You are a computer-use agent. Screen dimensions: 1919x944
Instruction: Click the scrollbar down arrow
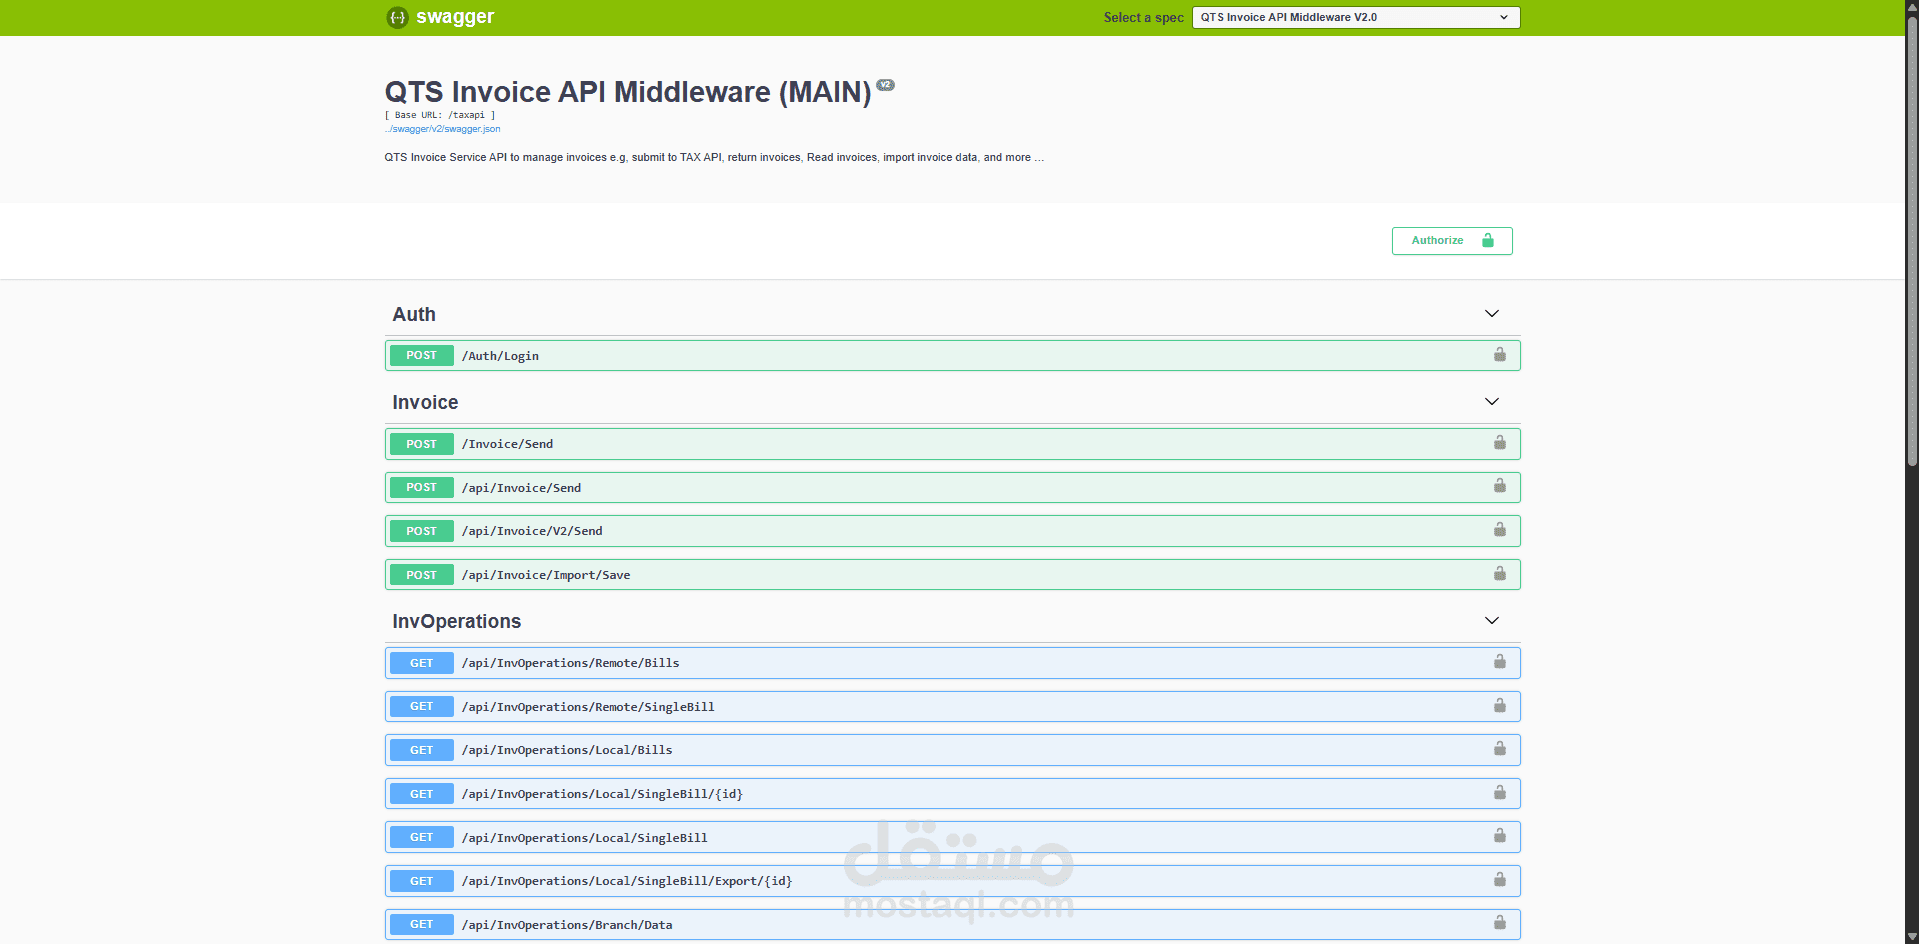1912,936
